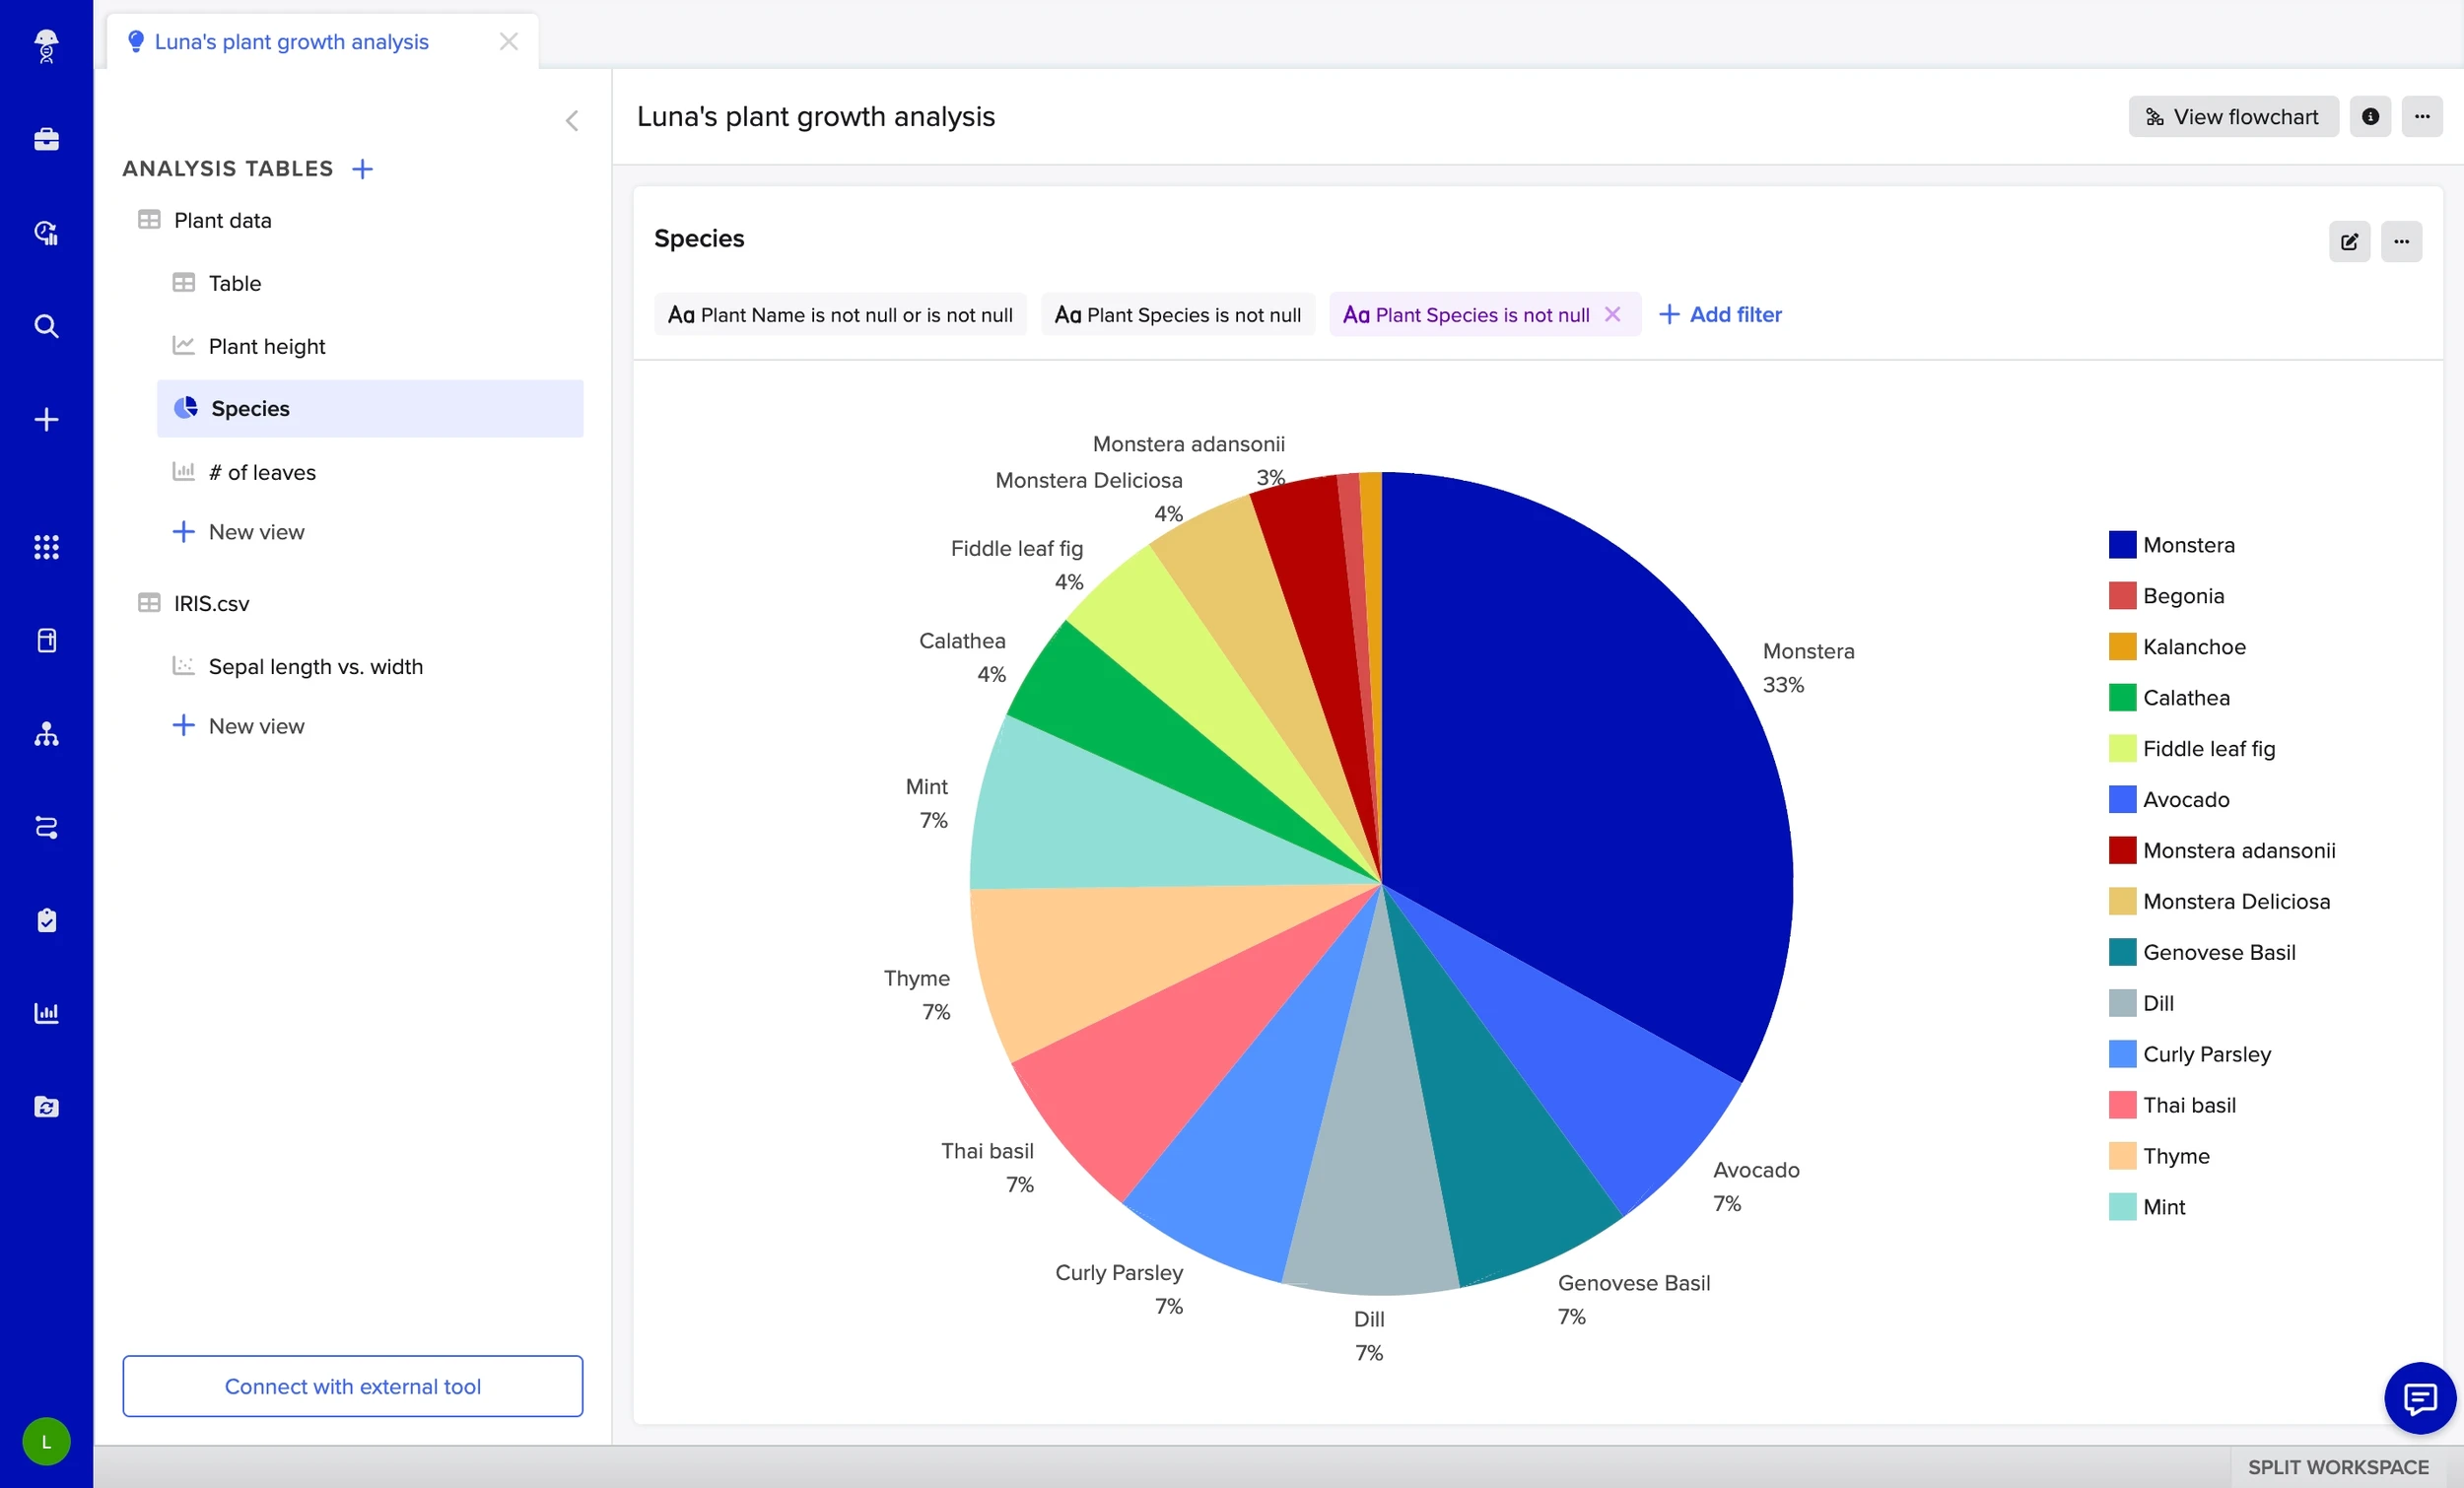Click the briefcase icon in left sidebar
Screen dimensions: 2464x1488
click(46, 139)
